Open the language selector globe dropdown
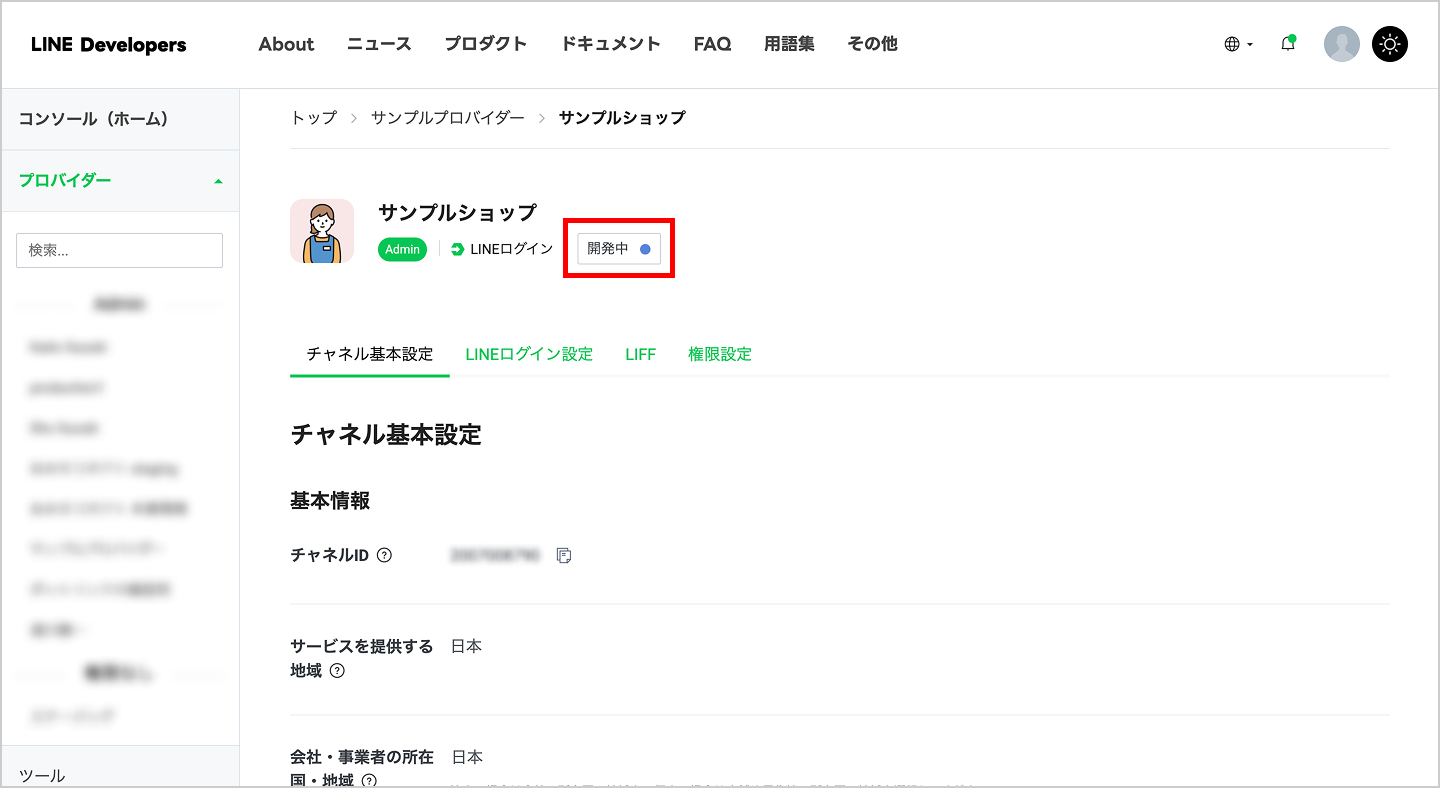 [1237, 43]
